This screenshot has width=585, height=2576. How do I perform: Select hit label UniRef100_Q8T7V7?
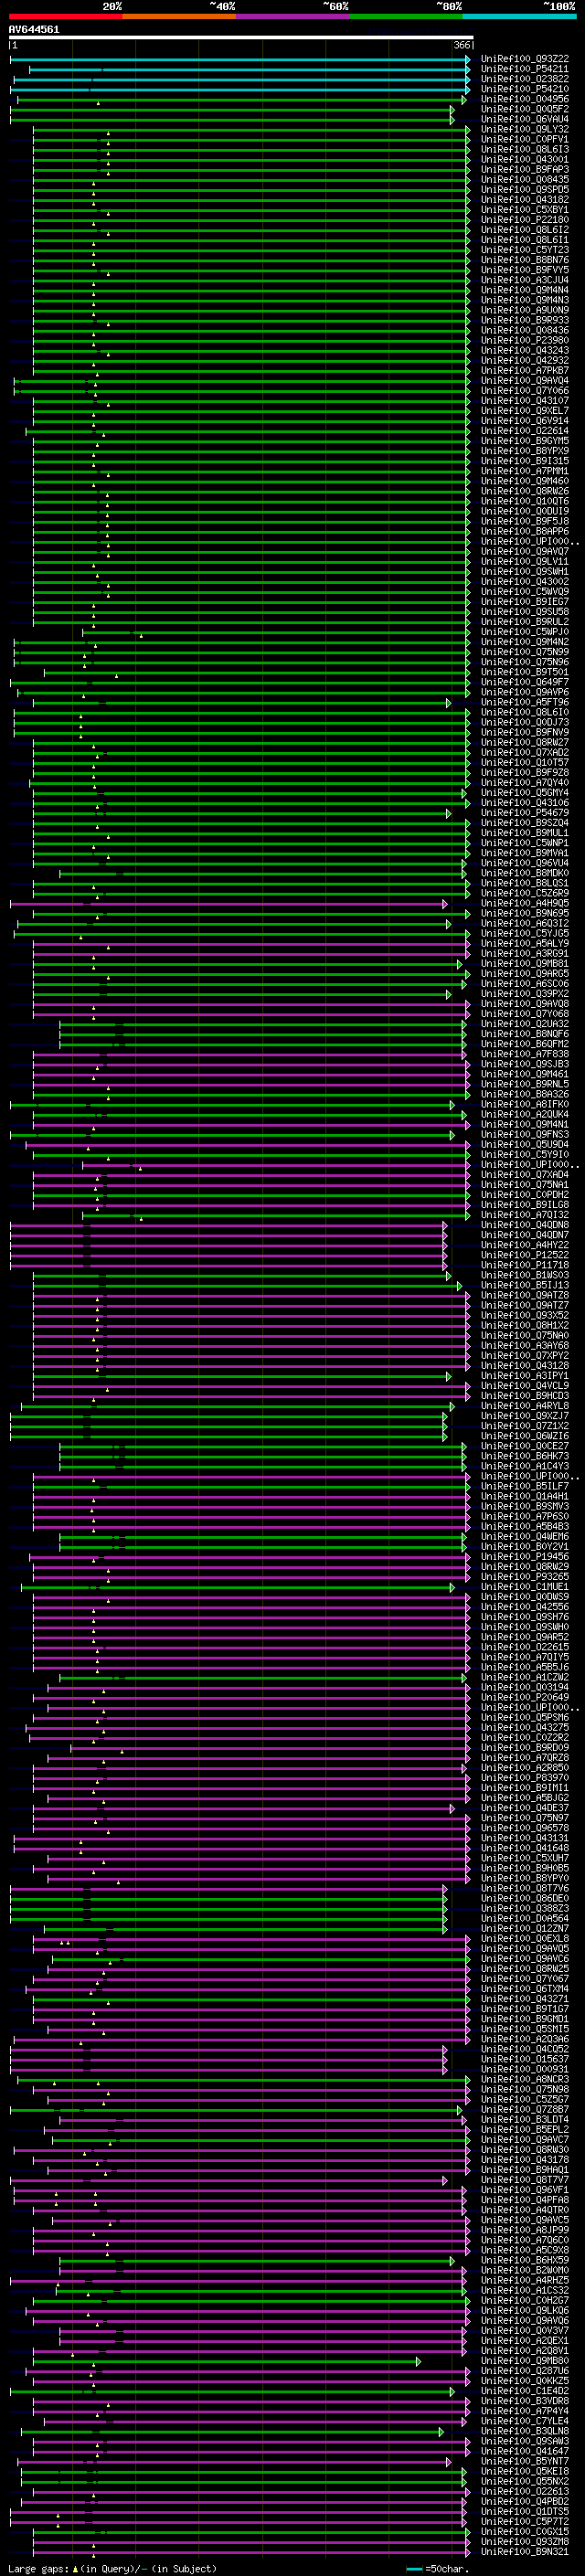525,2179
